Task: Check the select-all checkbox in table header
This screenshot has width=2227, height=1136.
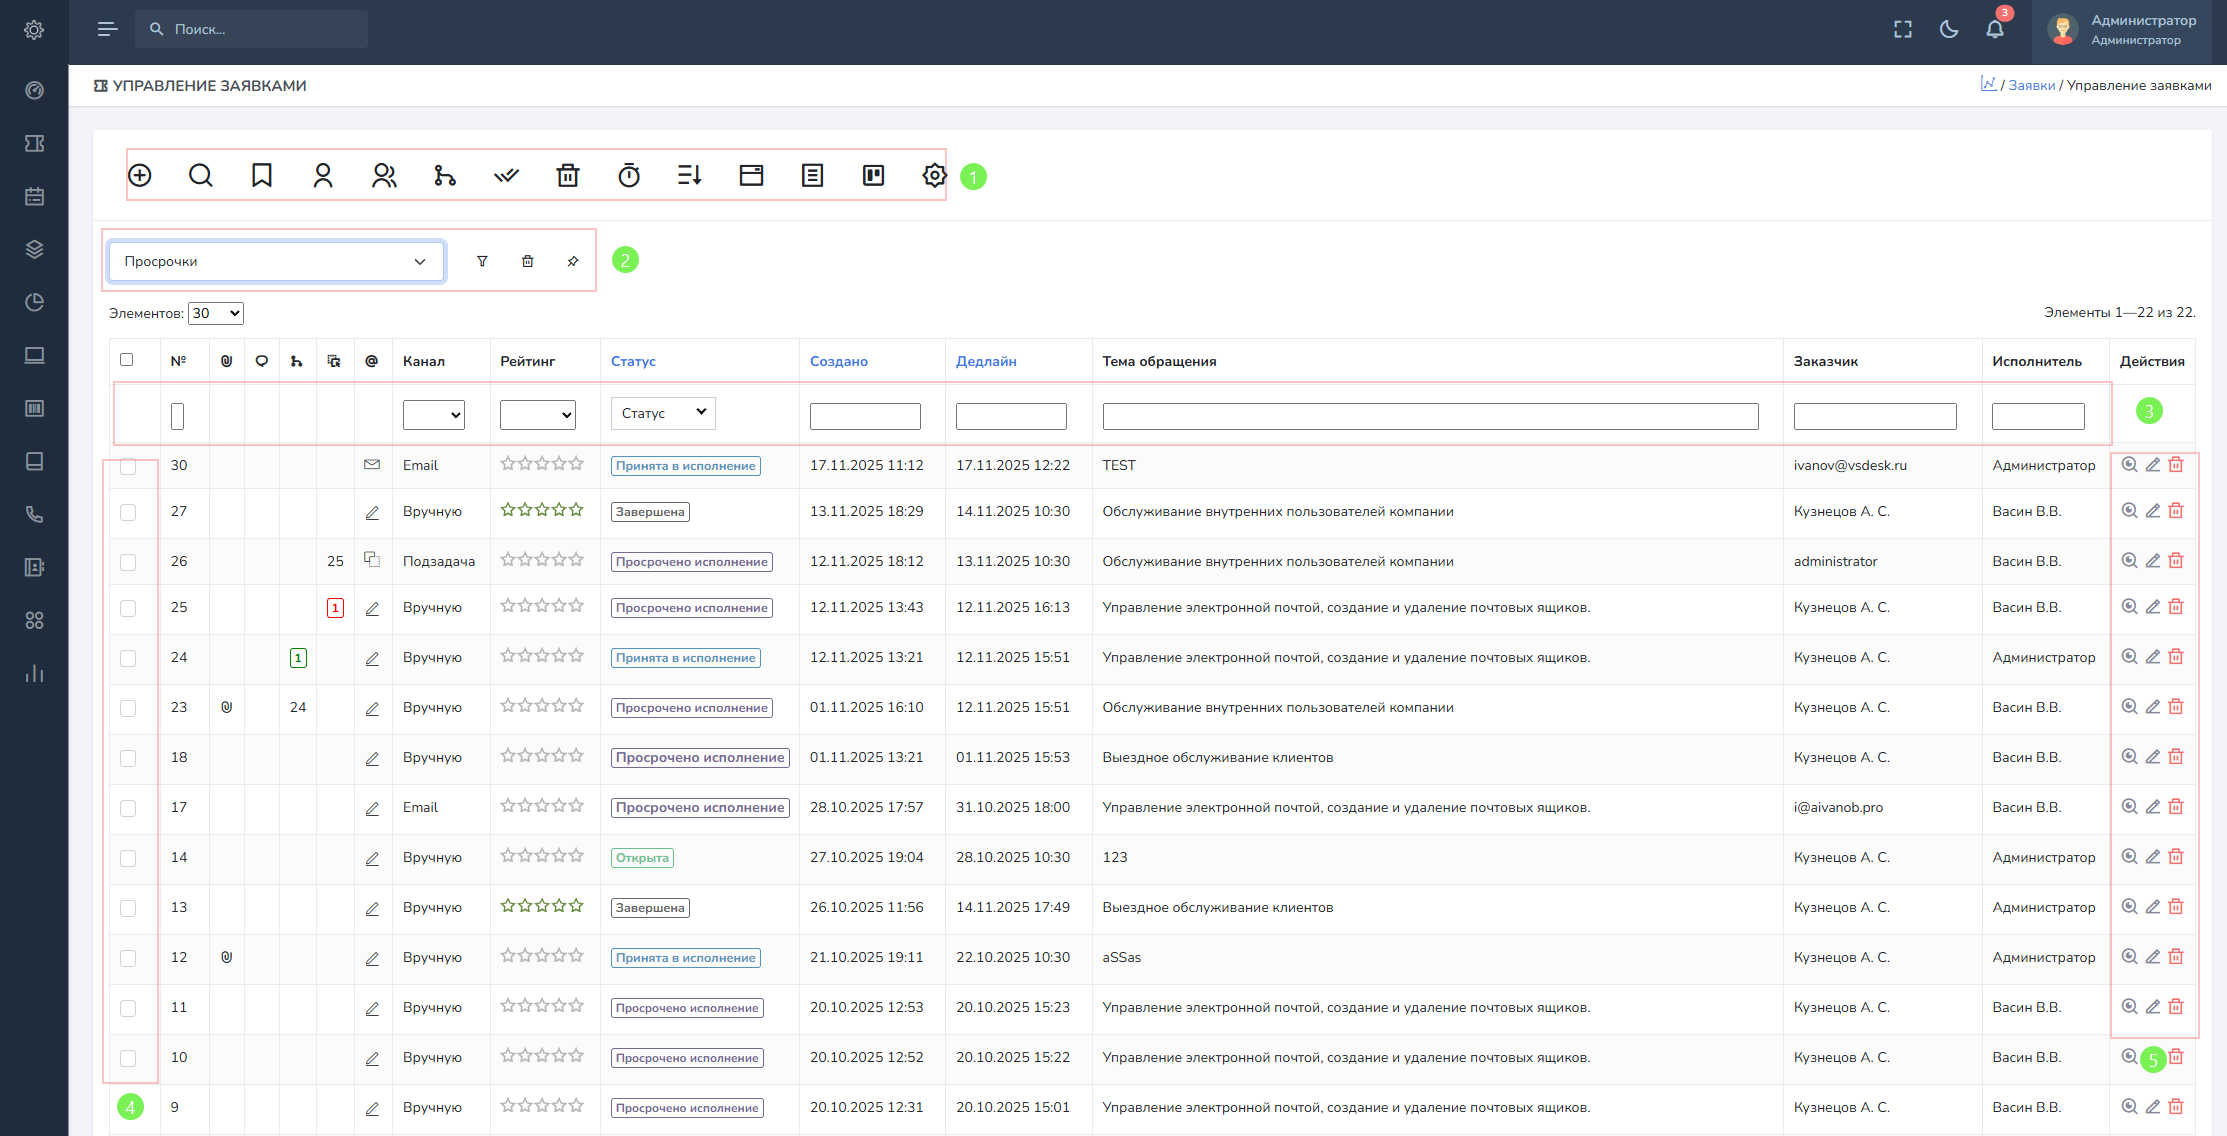Action: (127, 360)
